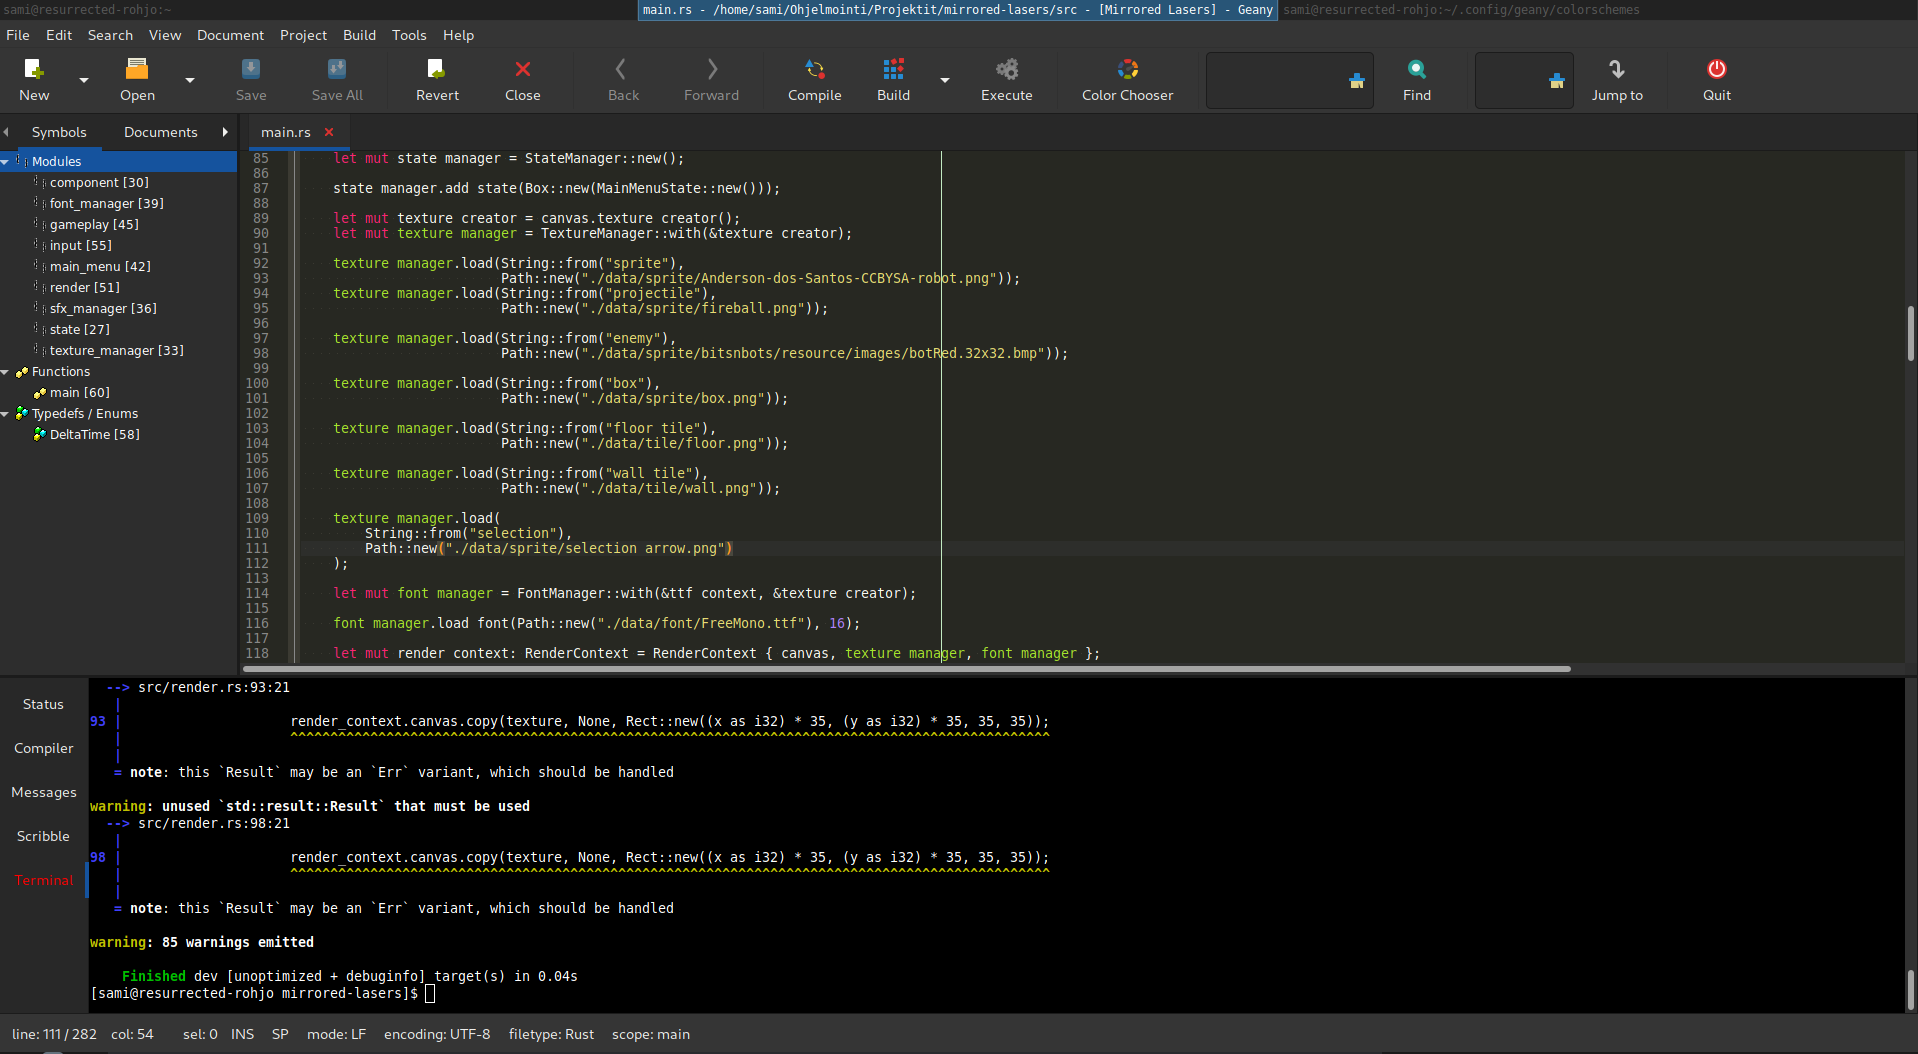Clear the search field using its broom icon
This screenshot has height=1054, width=1918.
[x=1357, y=81]
